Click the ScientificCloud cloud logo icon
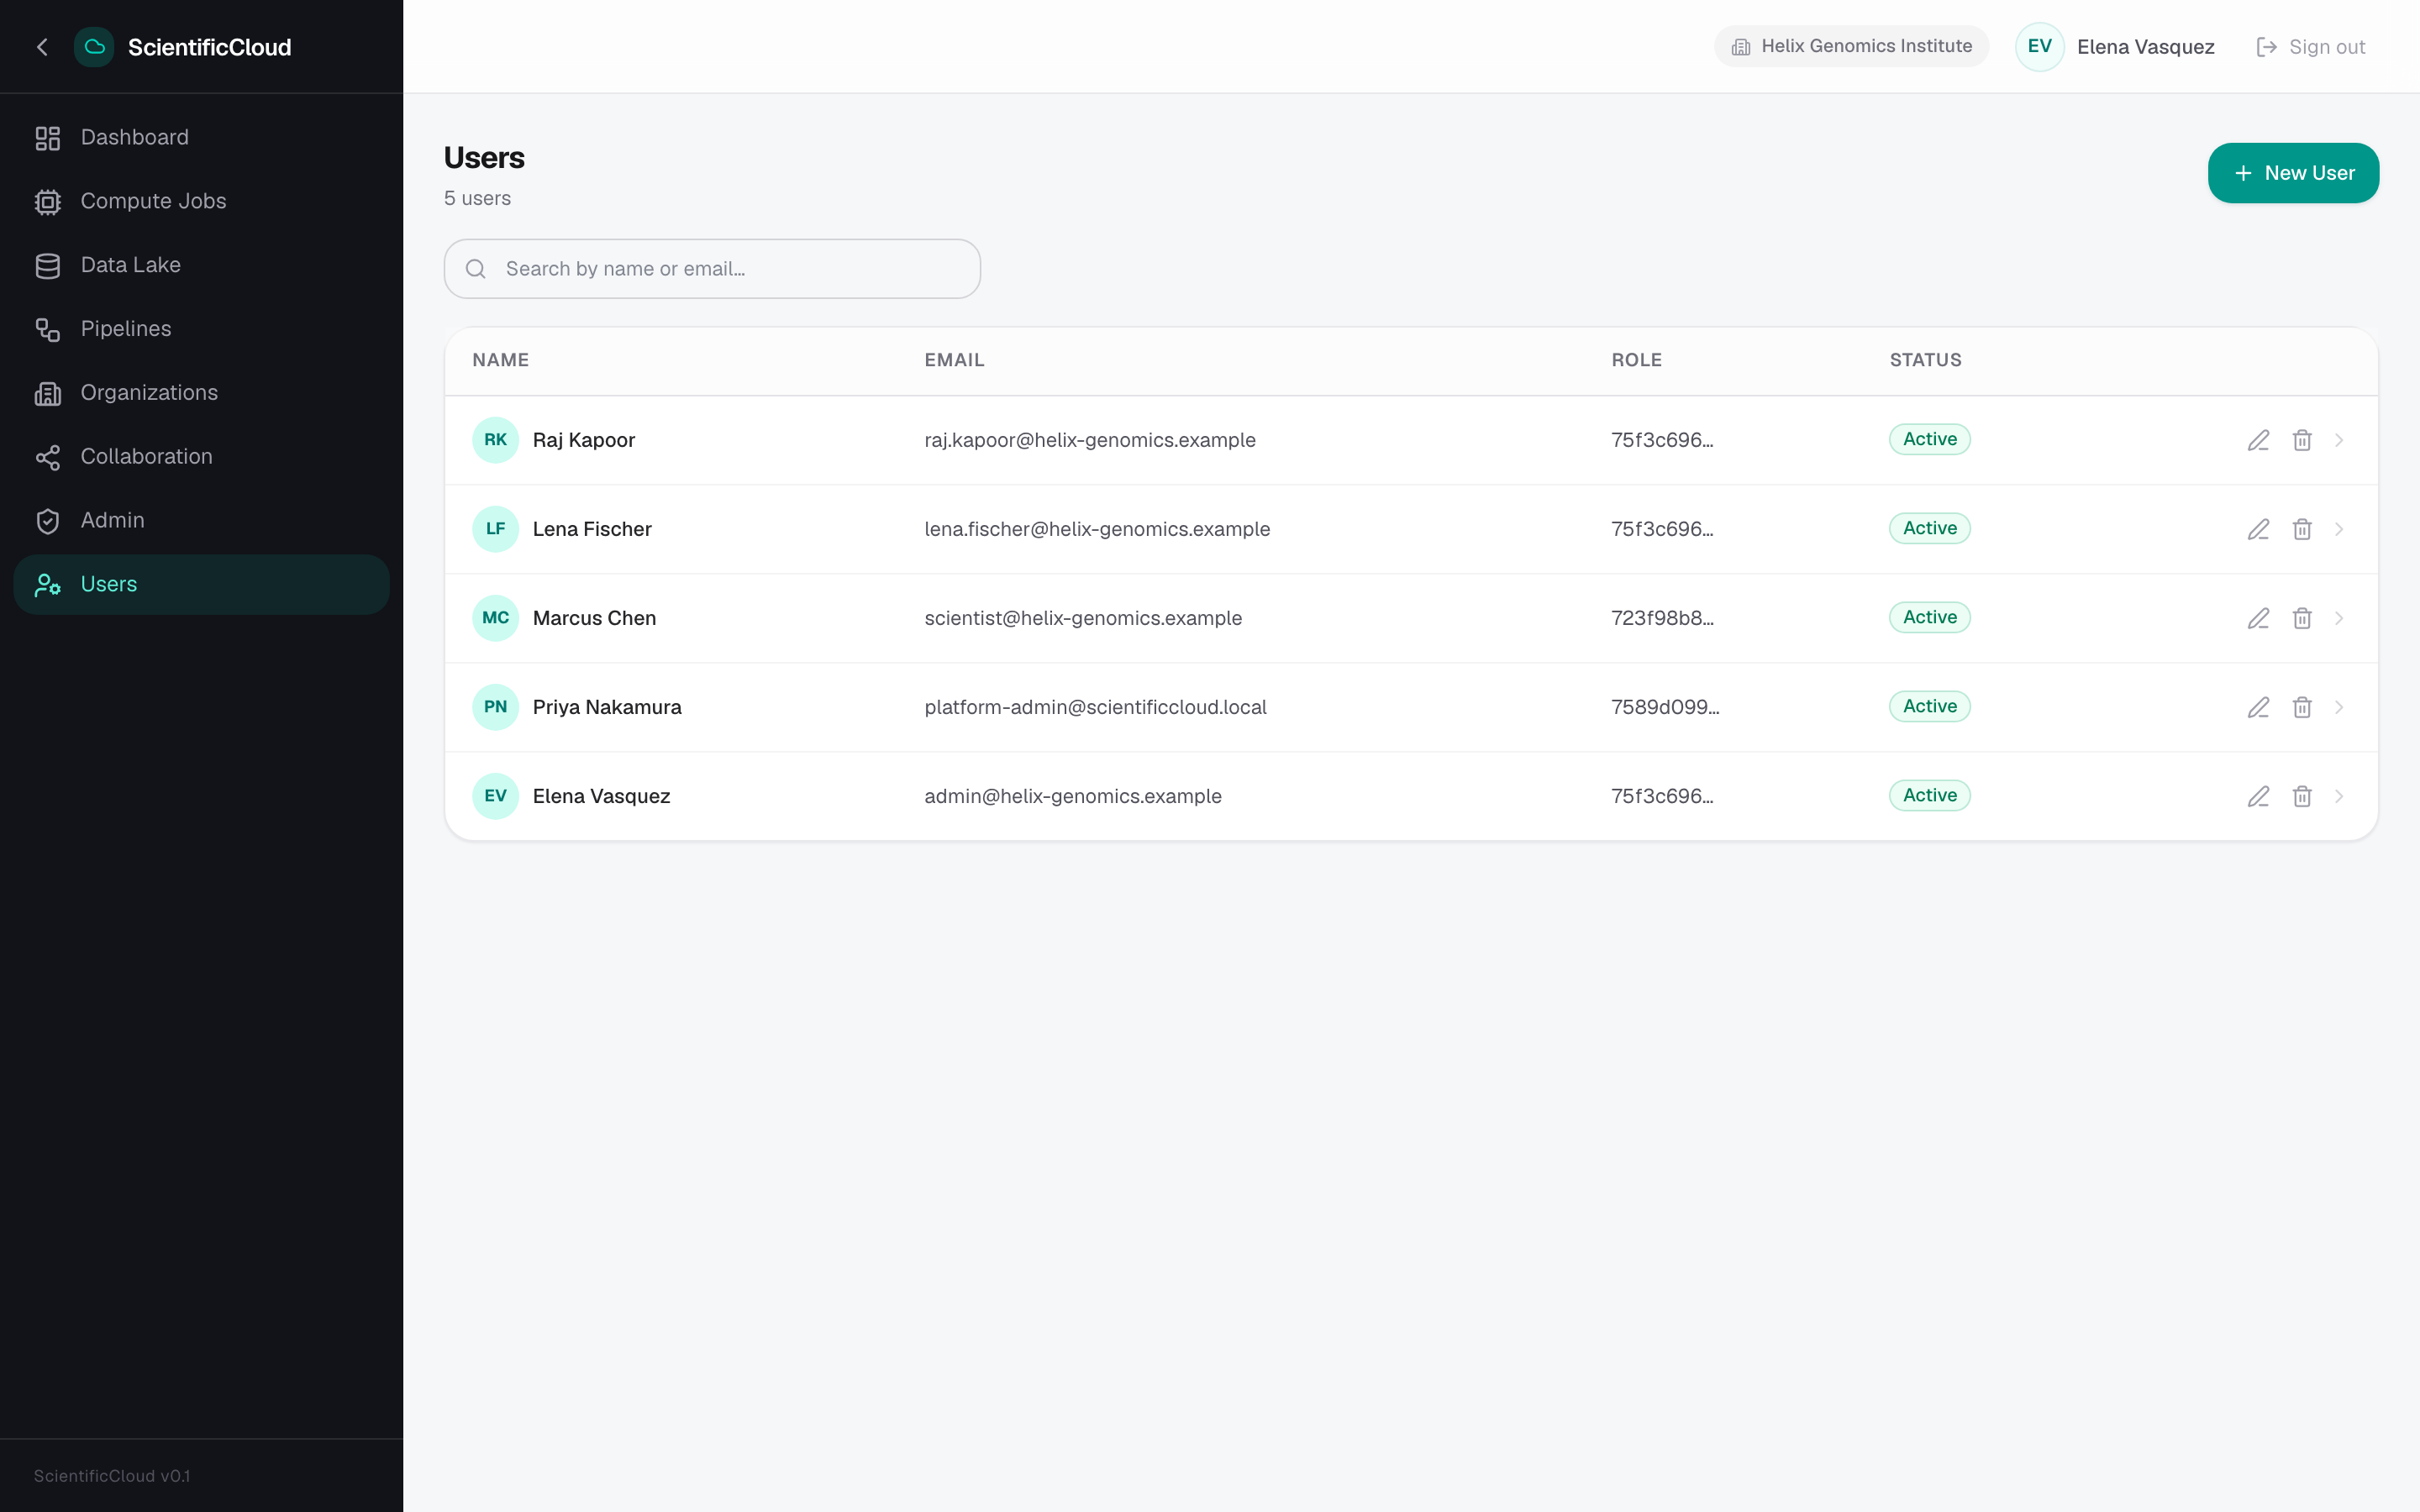2420x1512 pixels. click(94, 47)
